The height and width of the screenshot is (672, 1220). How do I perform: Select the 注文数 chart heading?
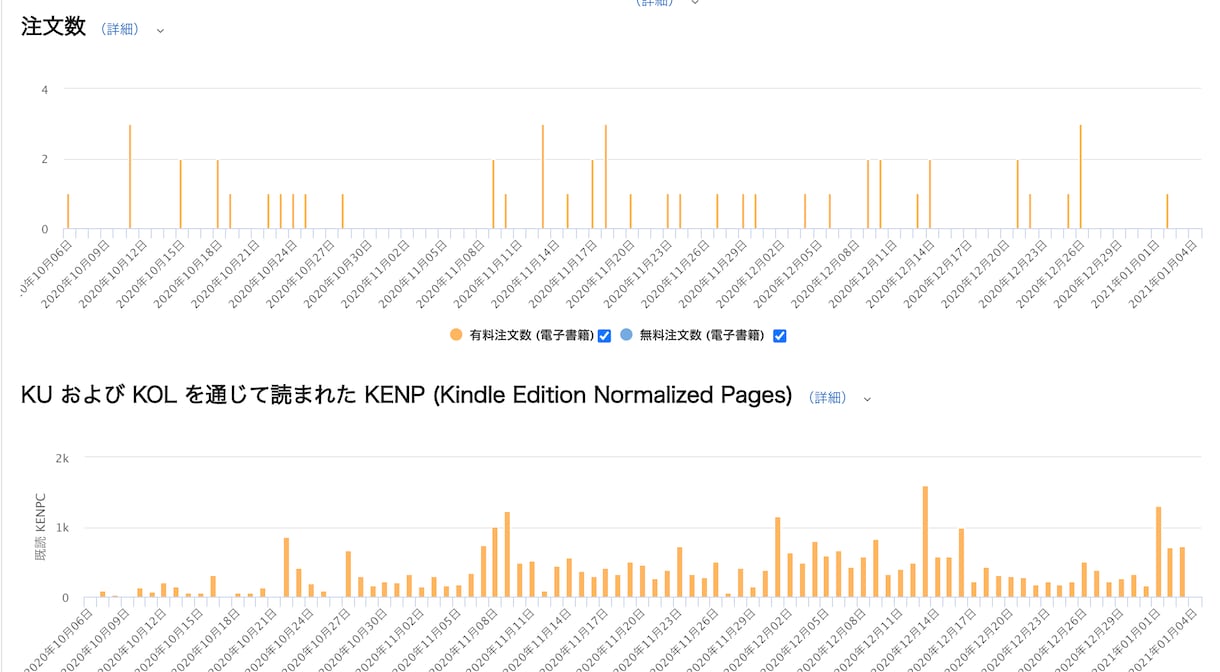[x=54, y=27]
